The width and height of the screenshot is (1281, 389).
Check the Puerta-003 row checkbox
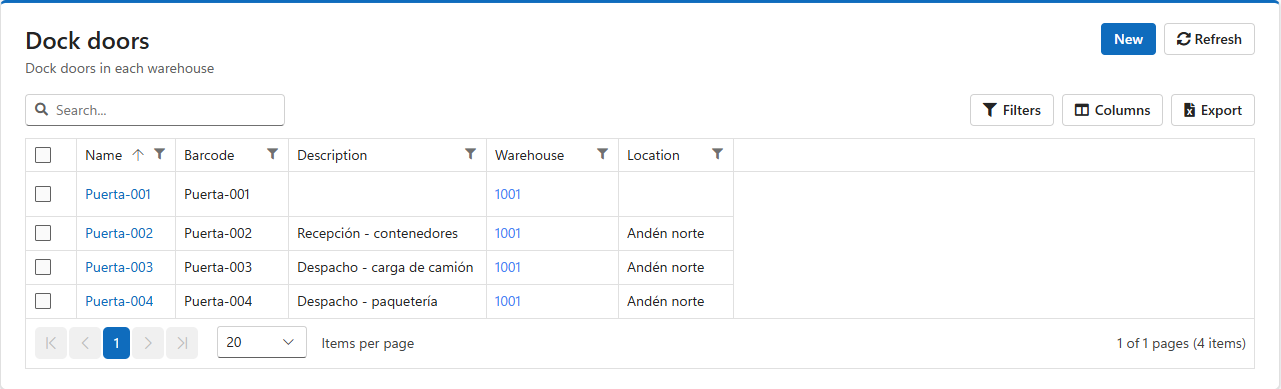[43, 267]
